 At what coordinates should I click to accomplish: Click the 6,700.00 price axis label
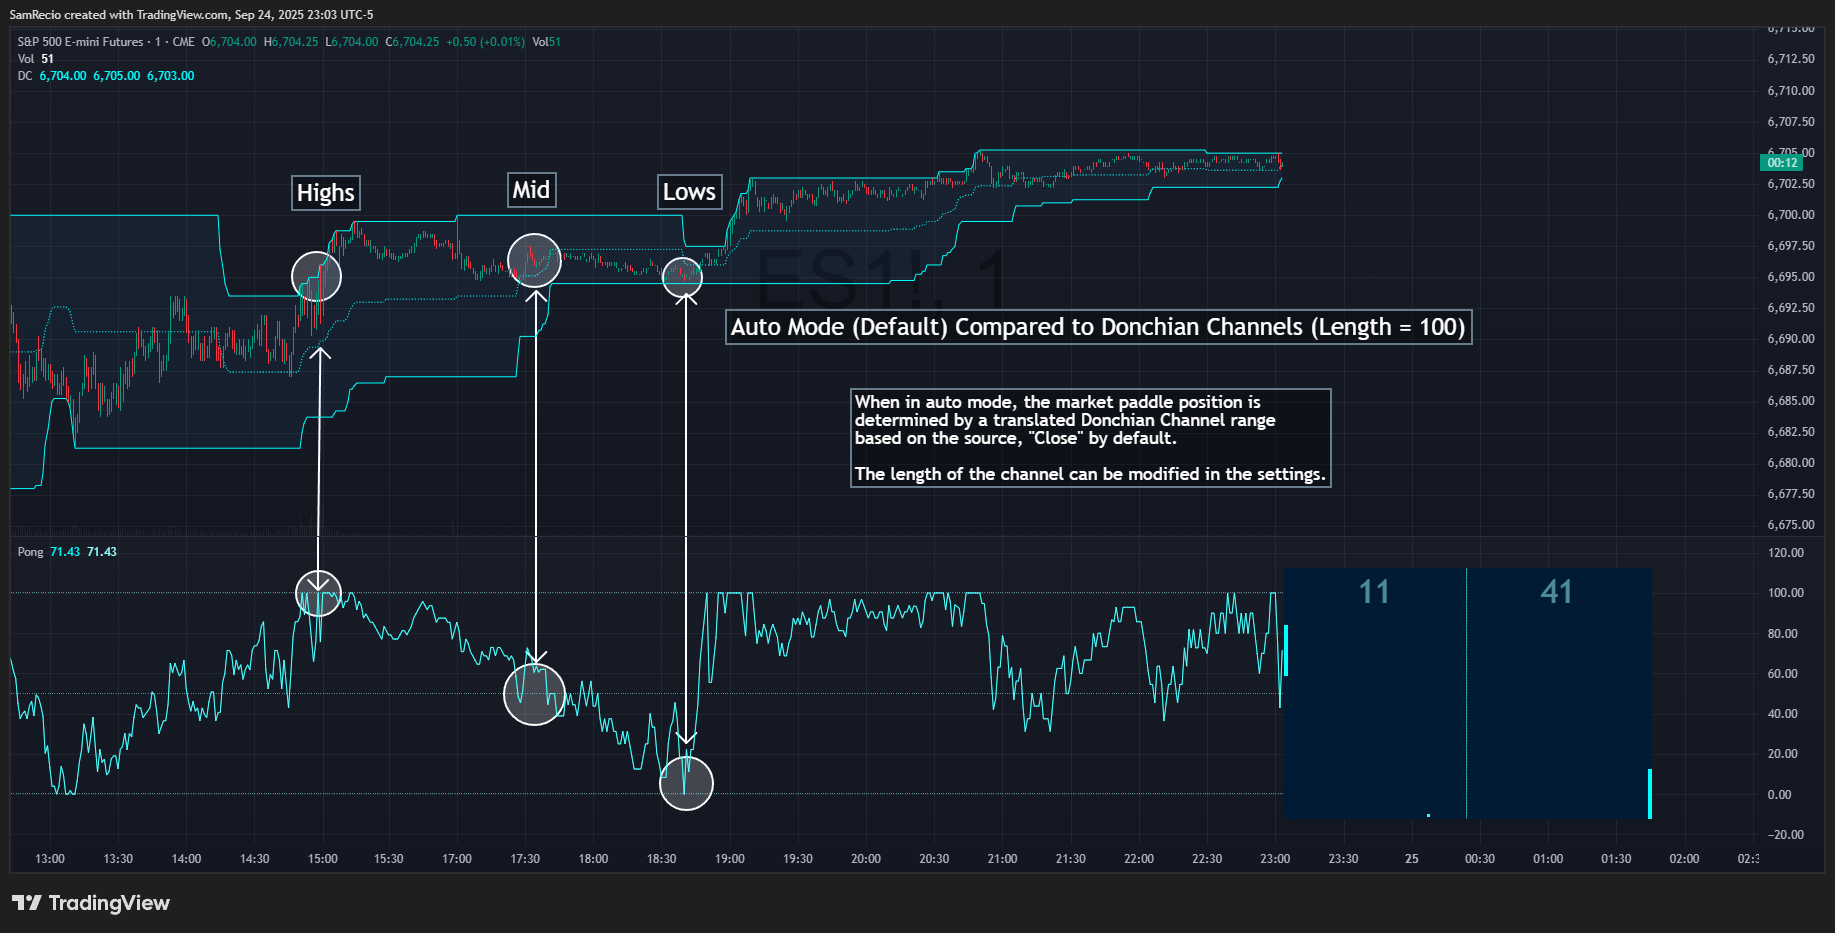[1791, 215]
